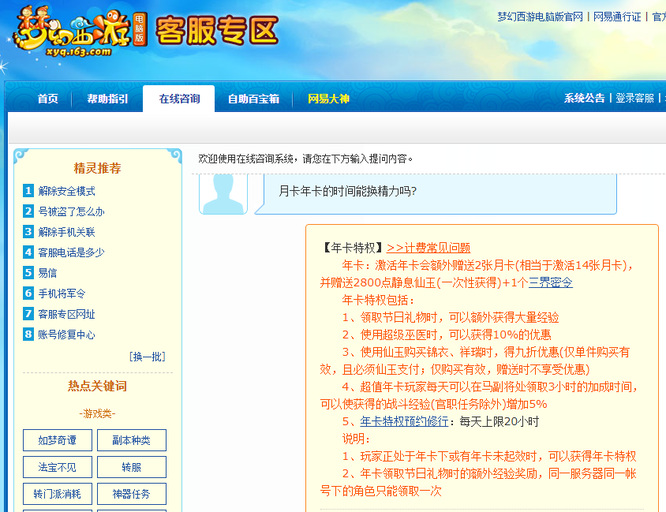The image size is (666, 512).
Task: Click number 1 icon beside 解除安全模式
Action: click(x=28, y=191)
